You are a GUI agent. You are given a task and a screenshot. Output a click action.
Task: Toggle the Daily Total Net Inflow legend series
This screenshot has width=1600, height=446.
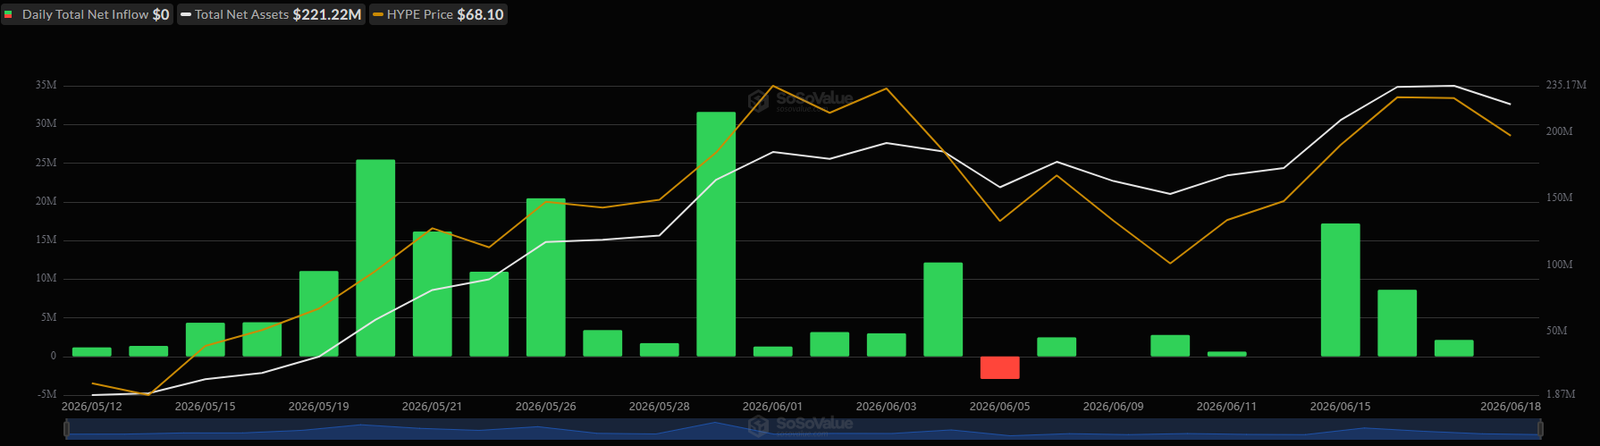click(87, 15)
